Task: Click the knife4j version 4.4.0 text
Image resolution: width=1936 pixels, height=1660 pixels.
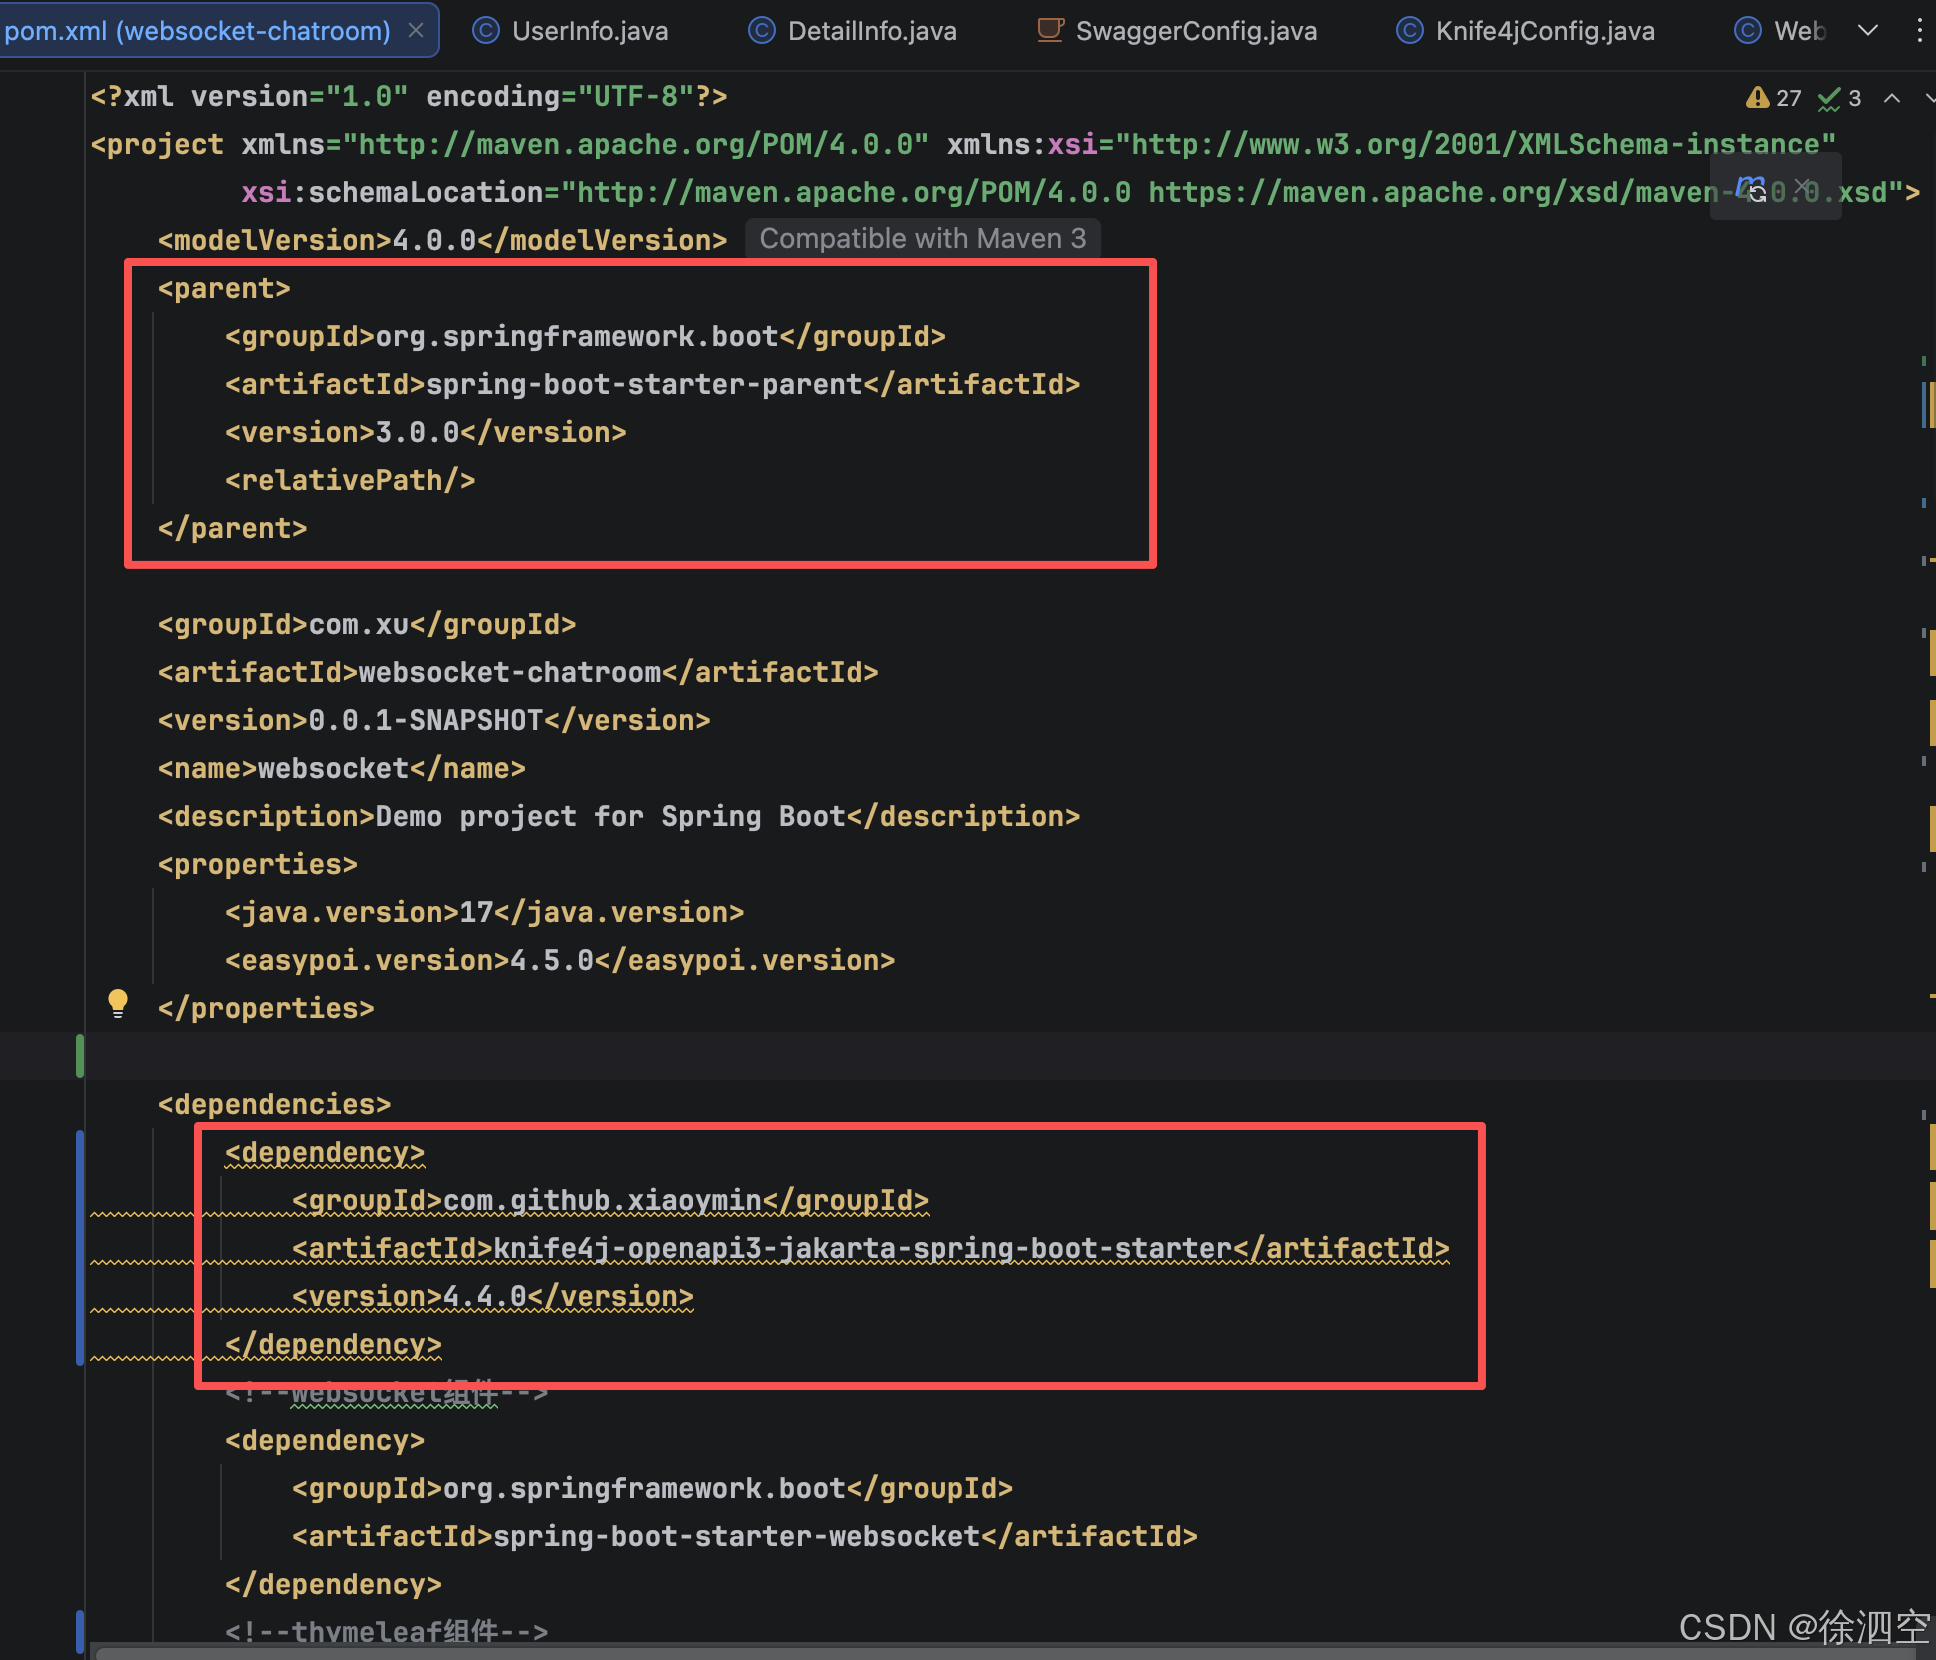Action: (484, 1297)
